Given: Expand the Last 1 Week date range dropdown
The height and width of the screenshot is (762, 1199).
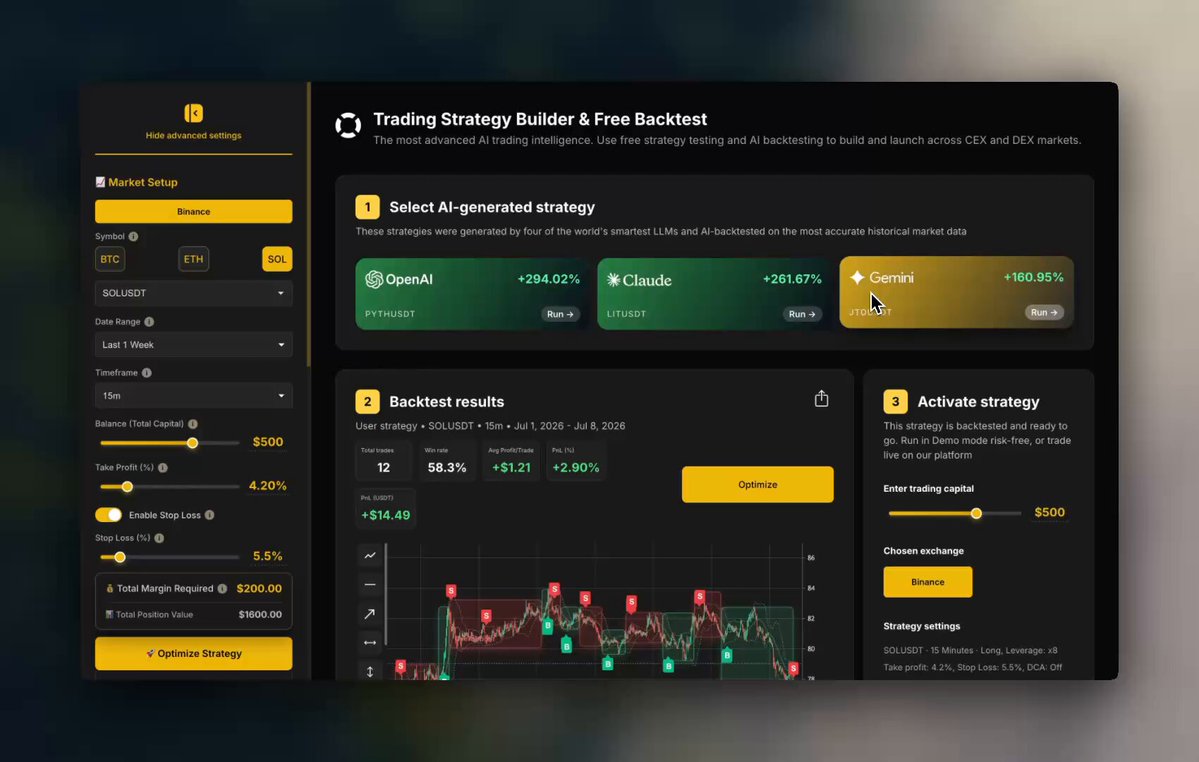Looking at the screenshot, I should pos(193,345).
